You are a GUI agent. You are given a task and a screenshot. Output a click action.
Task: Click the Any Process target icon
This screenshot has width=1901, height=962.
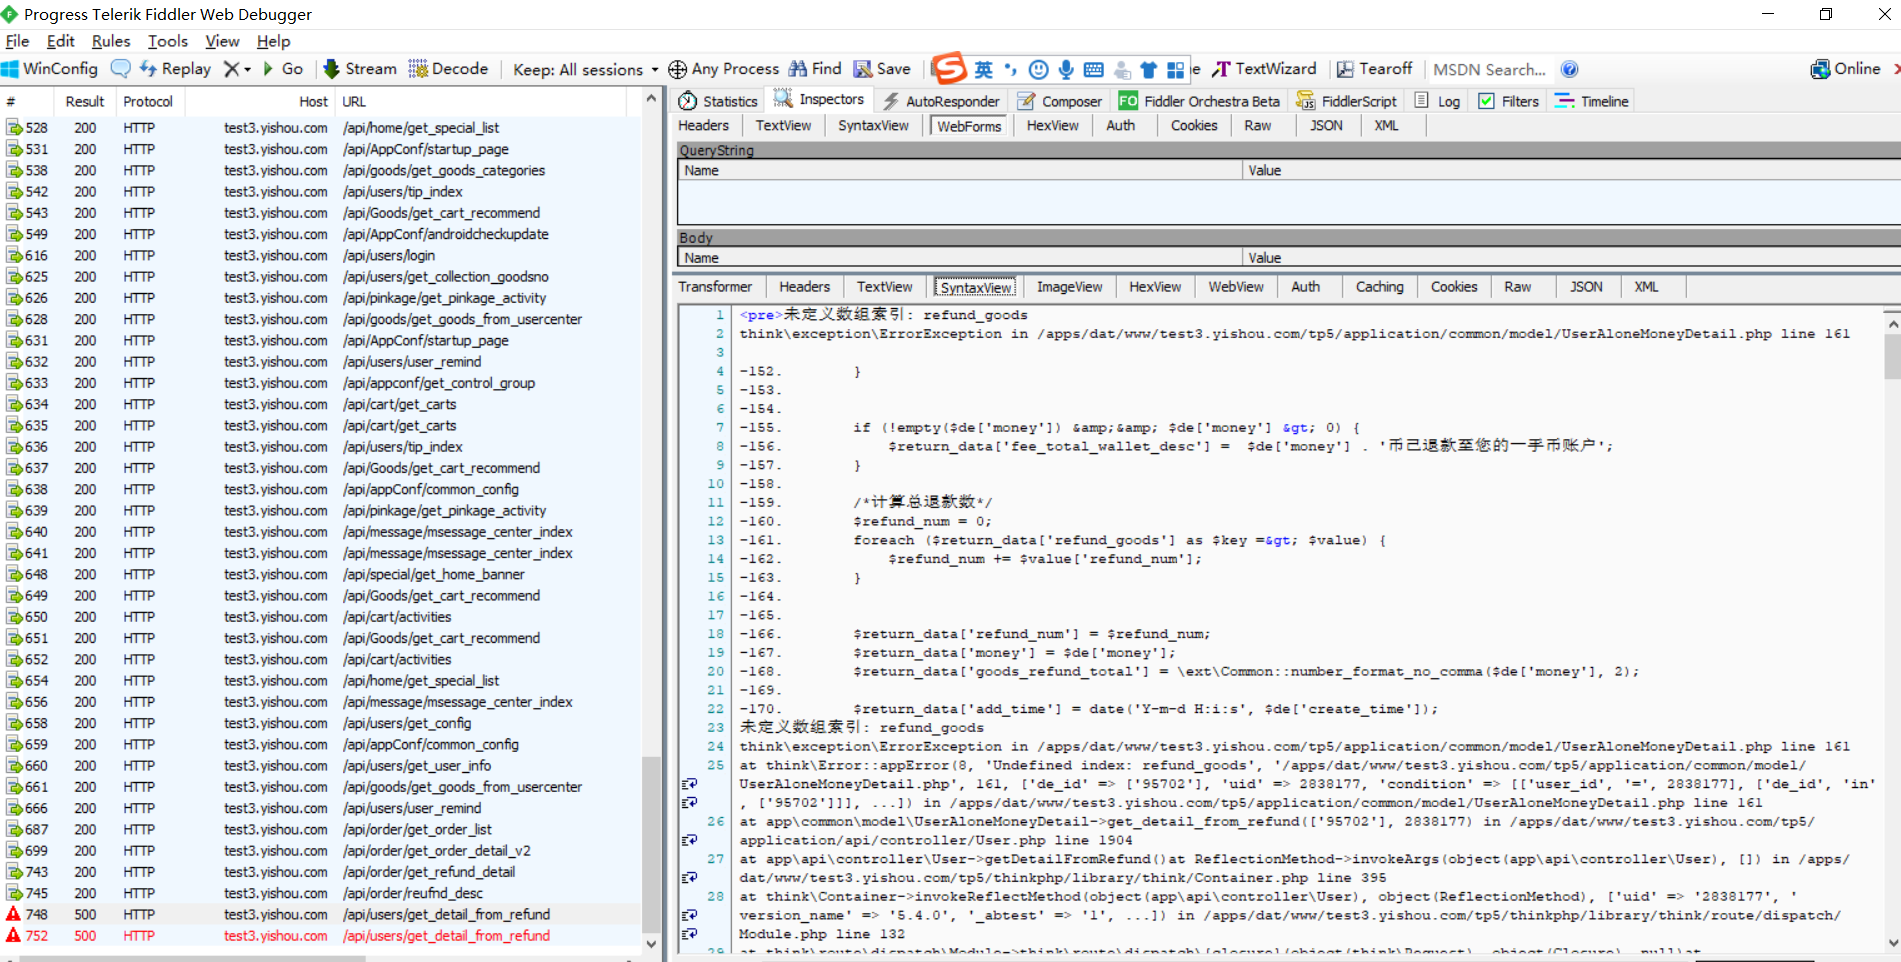tap(677, 69)
